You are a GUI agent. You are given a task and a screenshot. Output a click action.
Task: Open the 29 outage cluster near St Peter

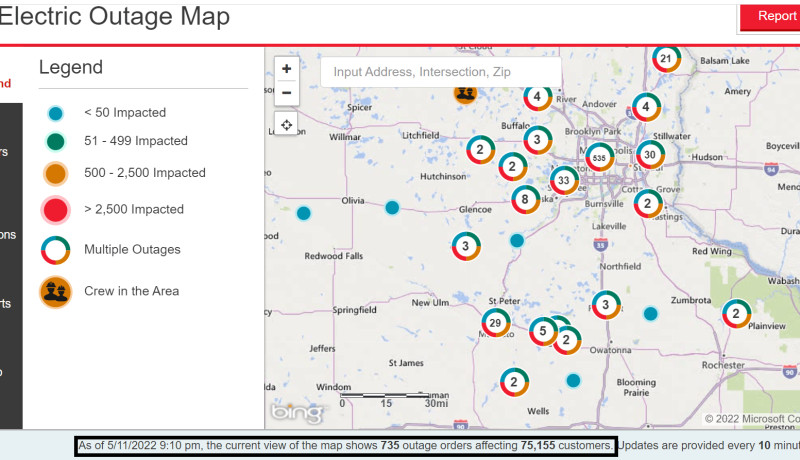(x=494, y=323)
